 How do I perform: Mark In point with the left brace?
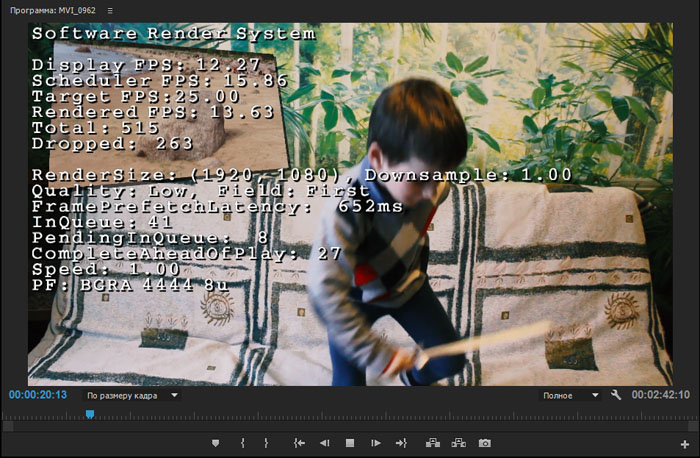242,443
